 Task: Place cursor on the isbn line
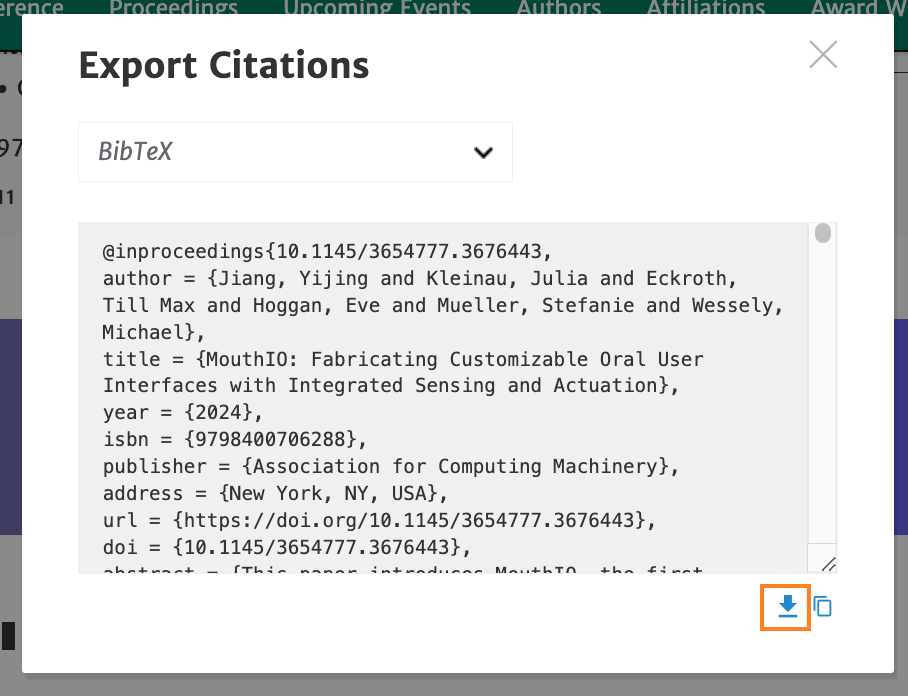tap(235, 439)
